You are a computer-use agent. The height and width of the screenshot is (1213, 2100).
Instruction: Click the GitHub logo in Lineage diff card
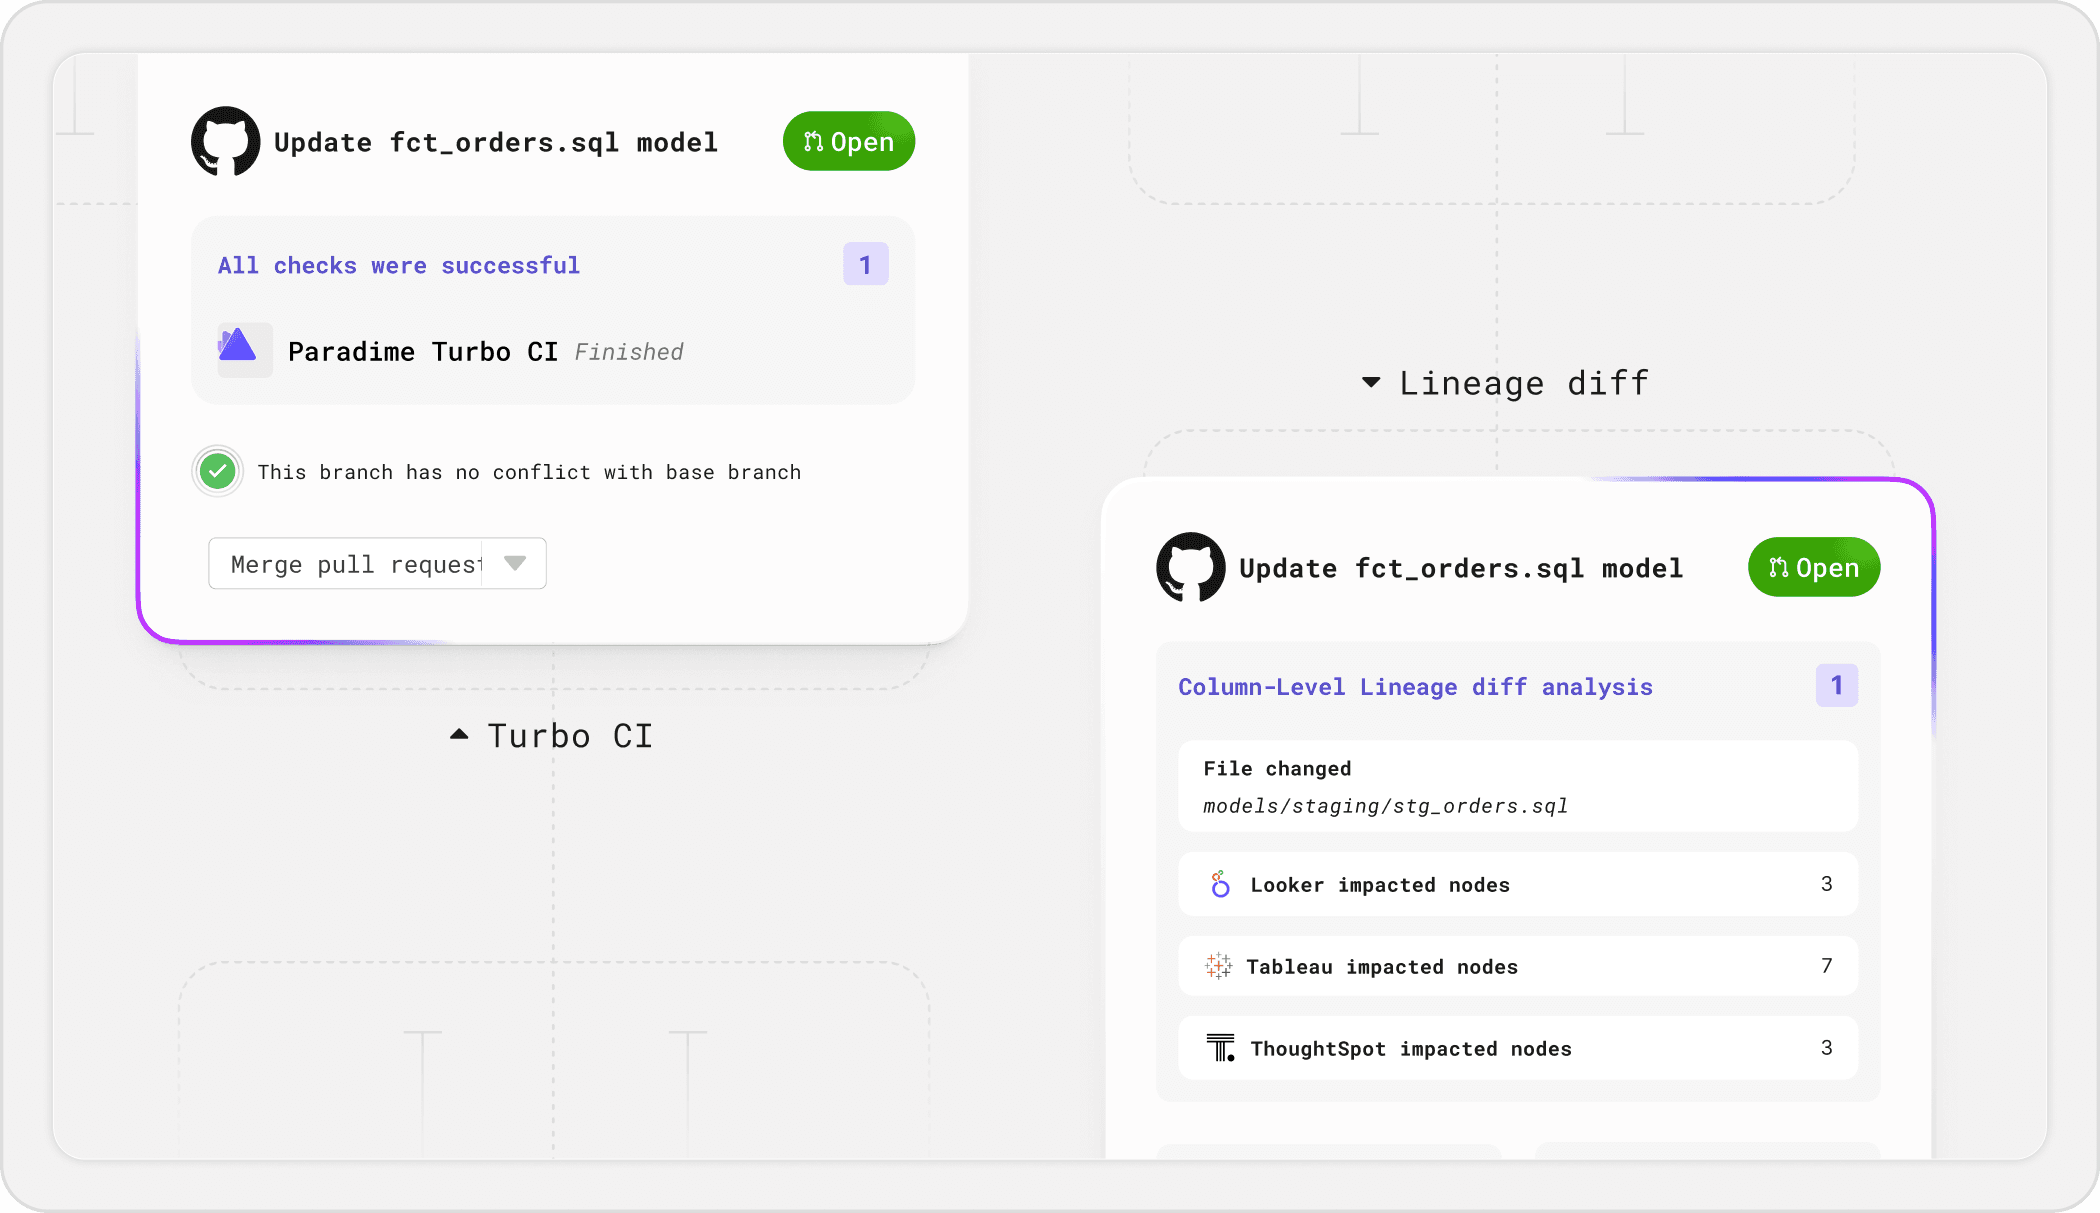click(1191, 567)
